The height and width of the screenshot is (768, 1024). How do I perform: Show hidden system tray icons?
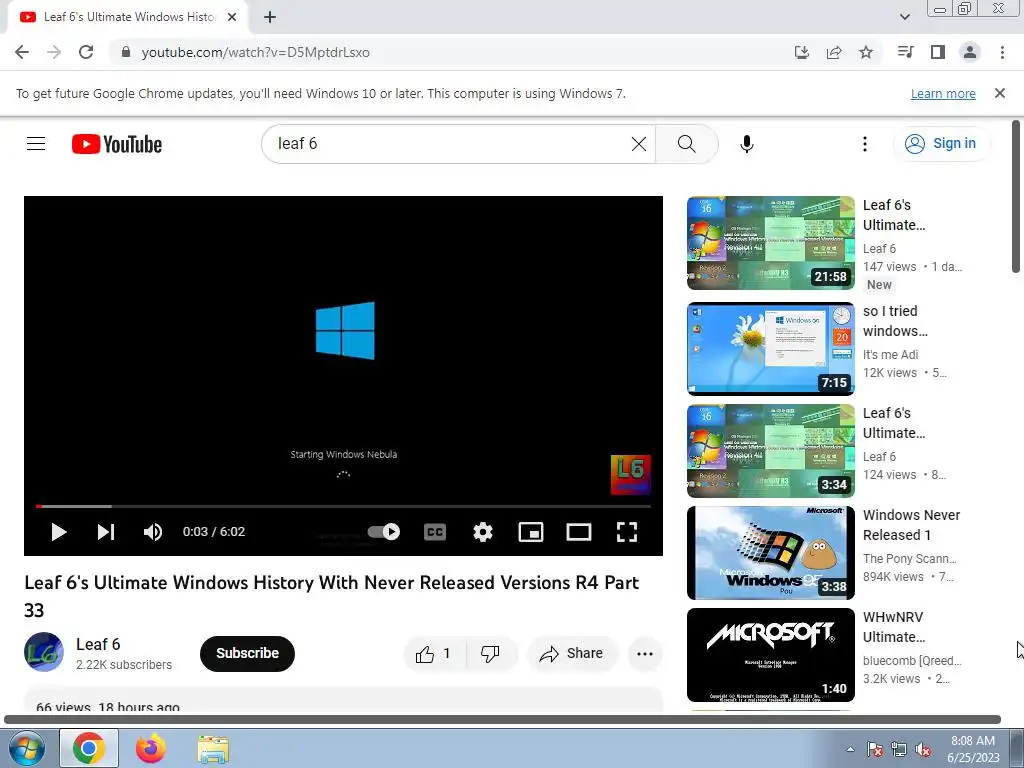point(850,749)
